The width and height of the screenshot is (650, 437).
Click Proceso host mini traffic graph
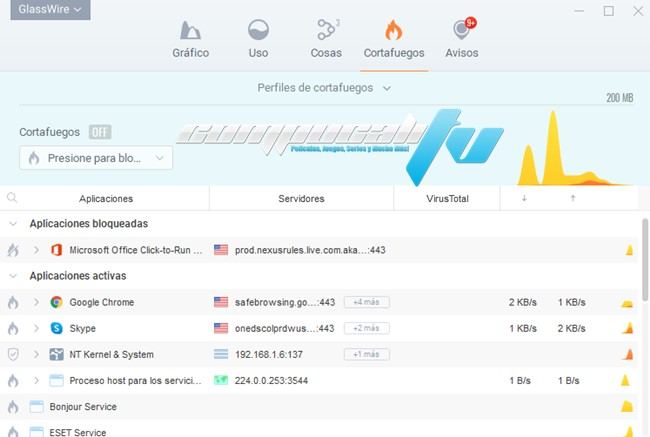tap(625, 380)
